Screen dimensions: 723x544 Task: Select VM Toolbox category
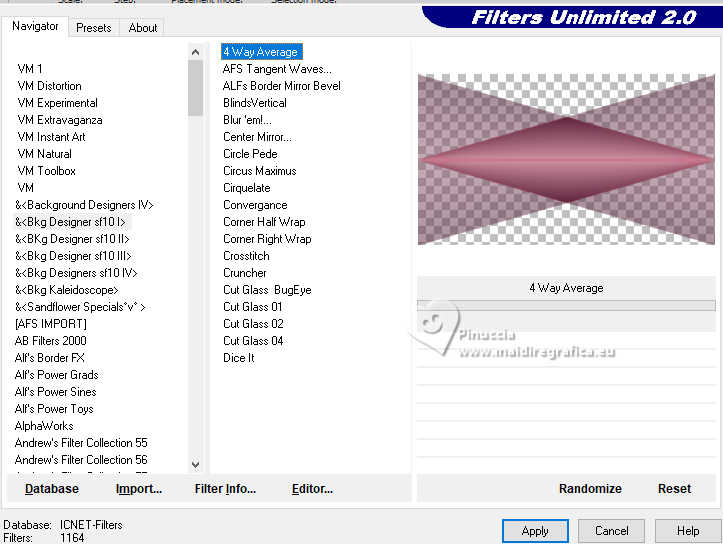click(x=46, y=171)
